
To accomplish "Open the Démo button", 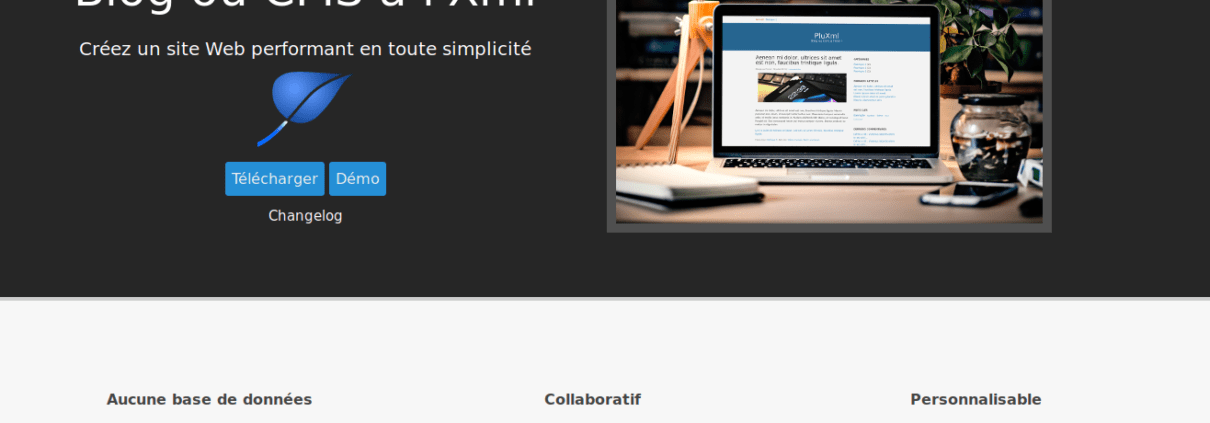I will point(357,179).
